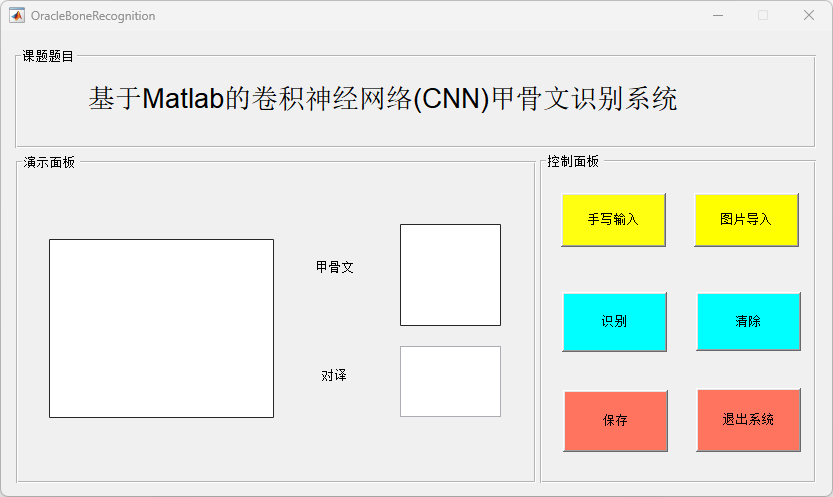Image resolution: width=833 pixels, height=497 pixels.
Task: Click the MATLAB logo in the title bar
Action: (x=16, y=15)
